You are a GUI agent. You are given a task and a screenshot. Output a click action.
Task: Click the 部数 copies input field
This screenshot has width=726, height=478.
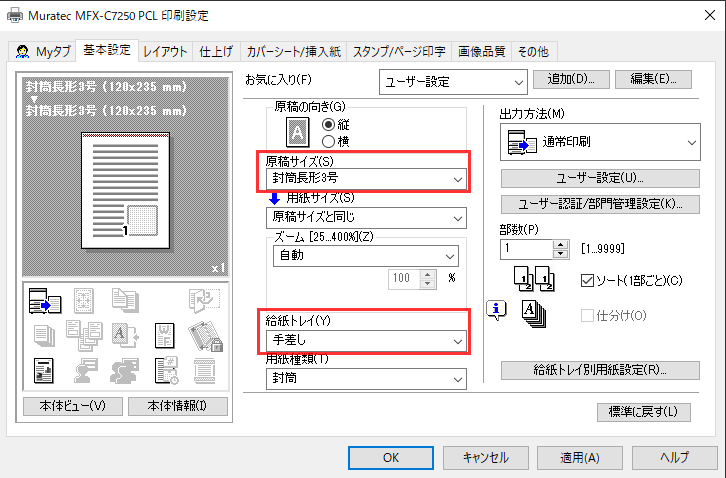pos(526,249)
